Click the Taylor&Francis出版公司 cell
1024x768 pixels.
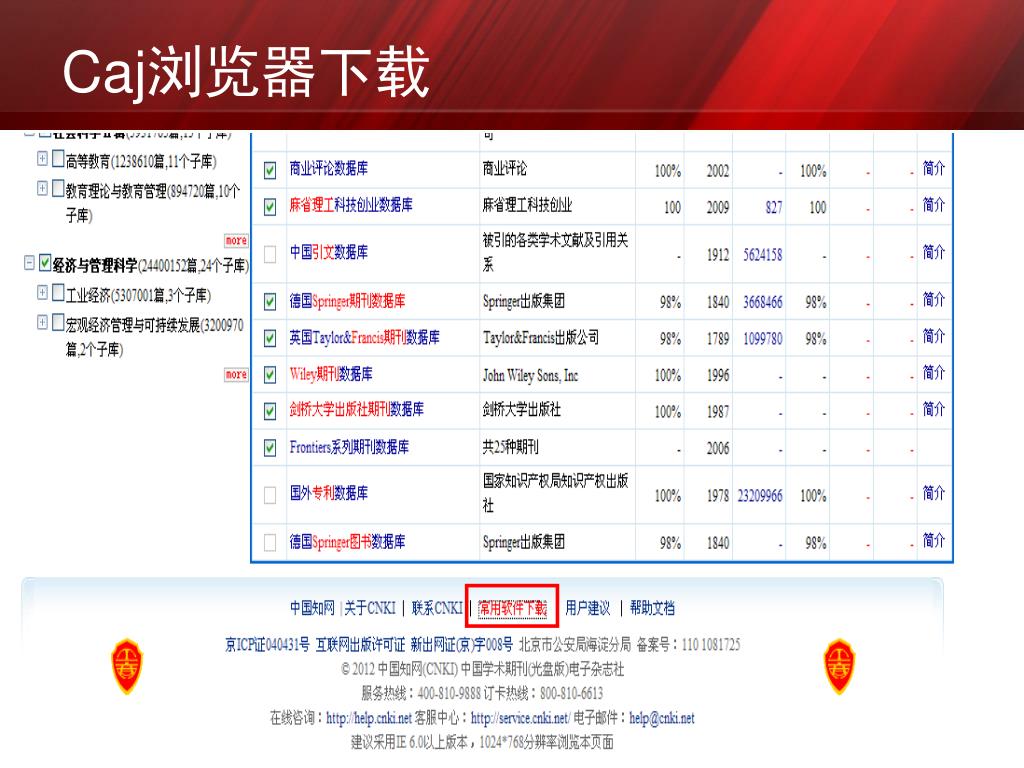point(541,338)
